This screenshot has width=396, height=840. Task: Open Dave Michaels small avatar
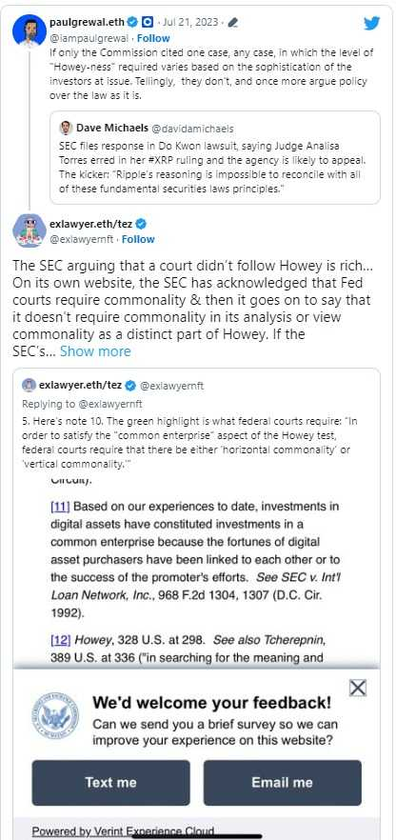[66, 128]
